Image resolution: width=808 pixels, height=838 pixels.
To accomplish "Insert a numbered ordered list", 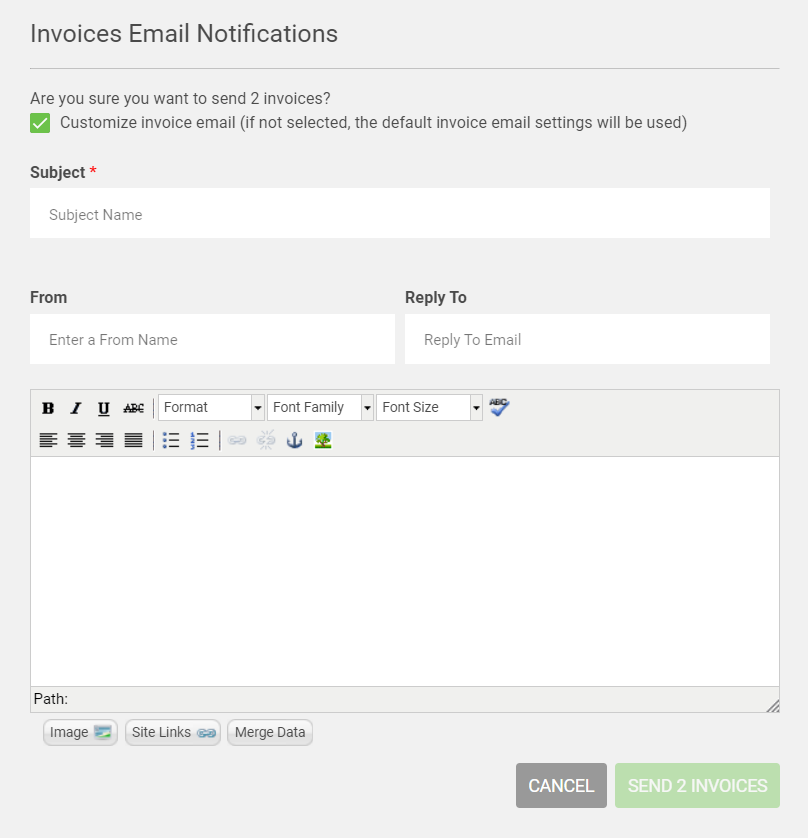I will [199, 440].
